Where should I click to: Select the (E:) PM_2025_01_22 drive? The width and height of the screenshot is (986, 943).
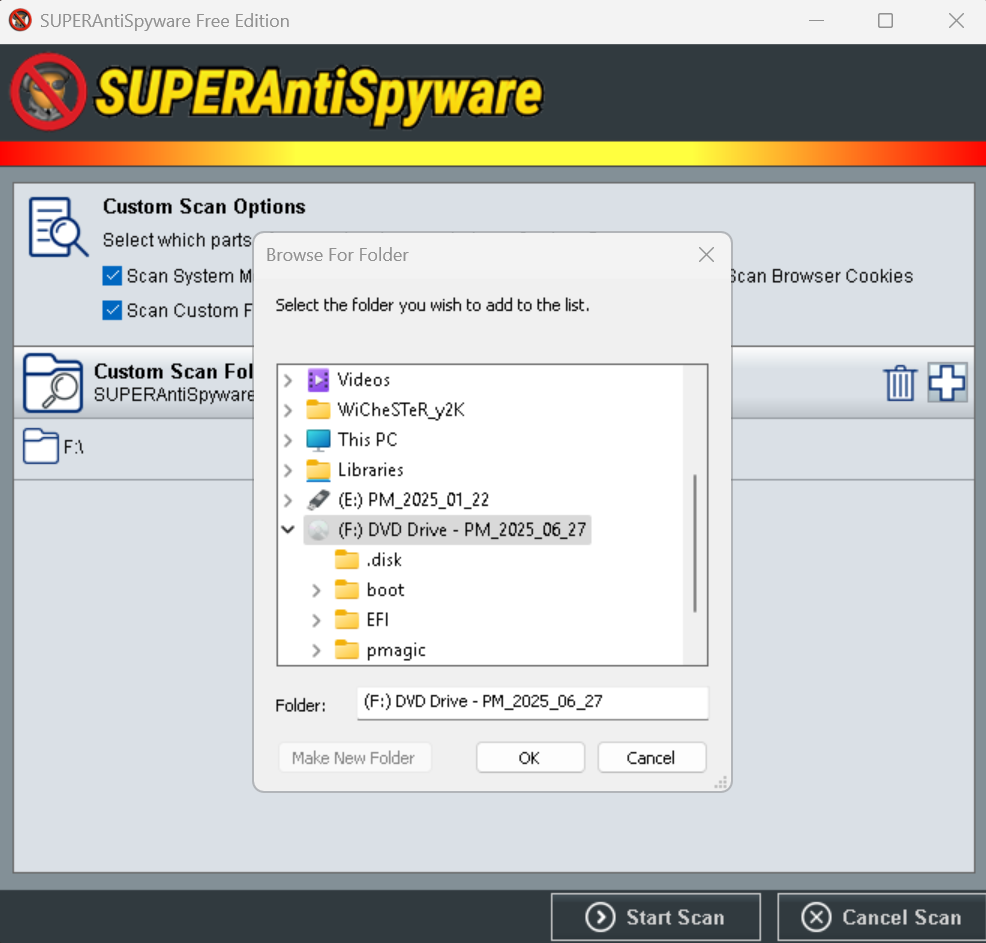(413, 500)
